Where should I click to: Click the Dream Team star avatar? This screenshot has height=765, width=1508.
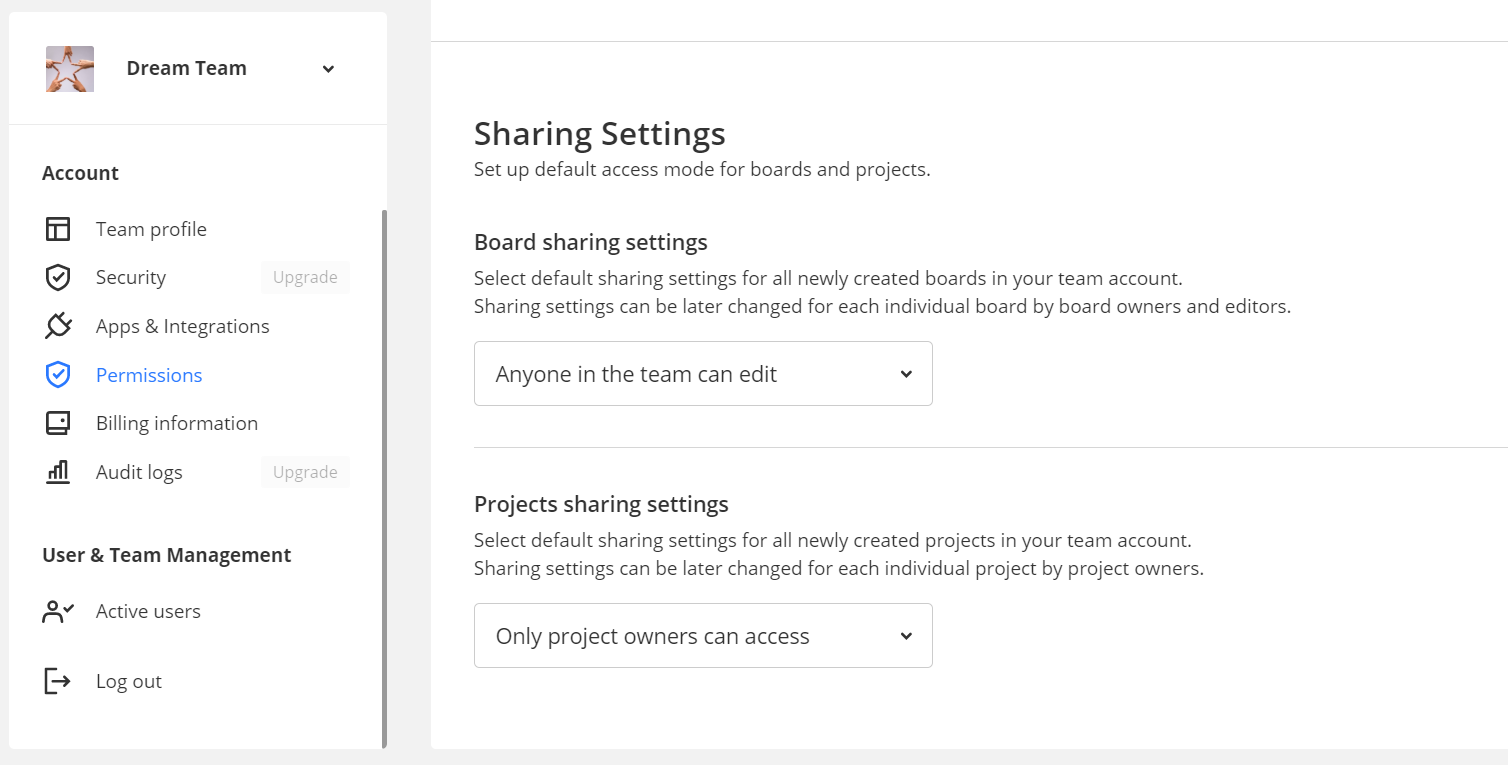click(x=70, y=69)
